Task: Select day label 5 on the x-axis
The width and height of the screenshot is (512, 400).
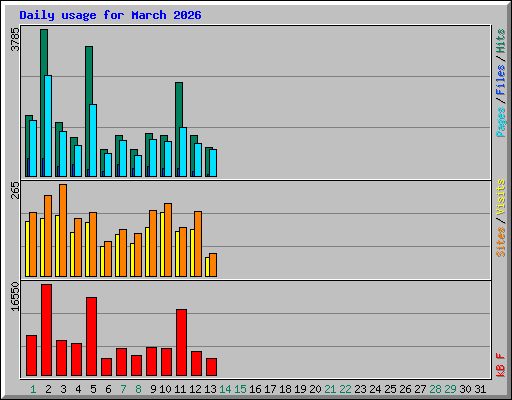Action: coord(93,389)
